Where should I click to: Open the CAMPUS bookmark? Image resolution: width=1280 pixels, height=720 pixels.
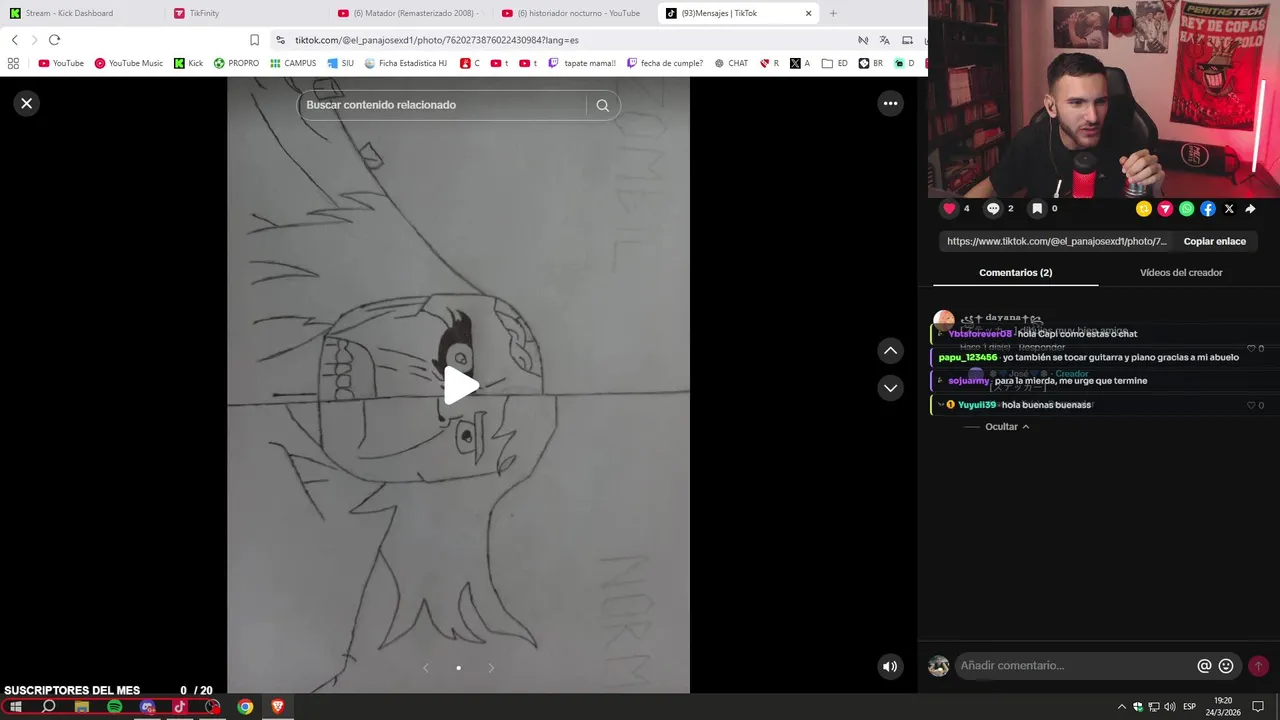pyautogui.click(x=293, y=63)
